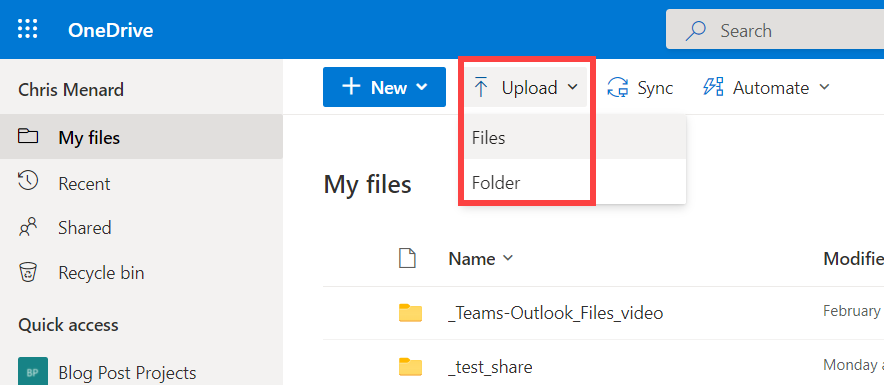The width and height of the screenshot is (884, 385).
Task: Open the _Teams-Outlook_Files_video folder
Action: pos(555,312)
